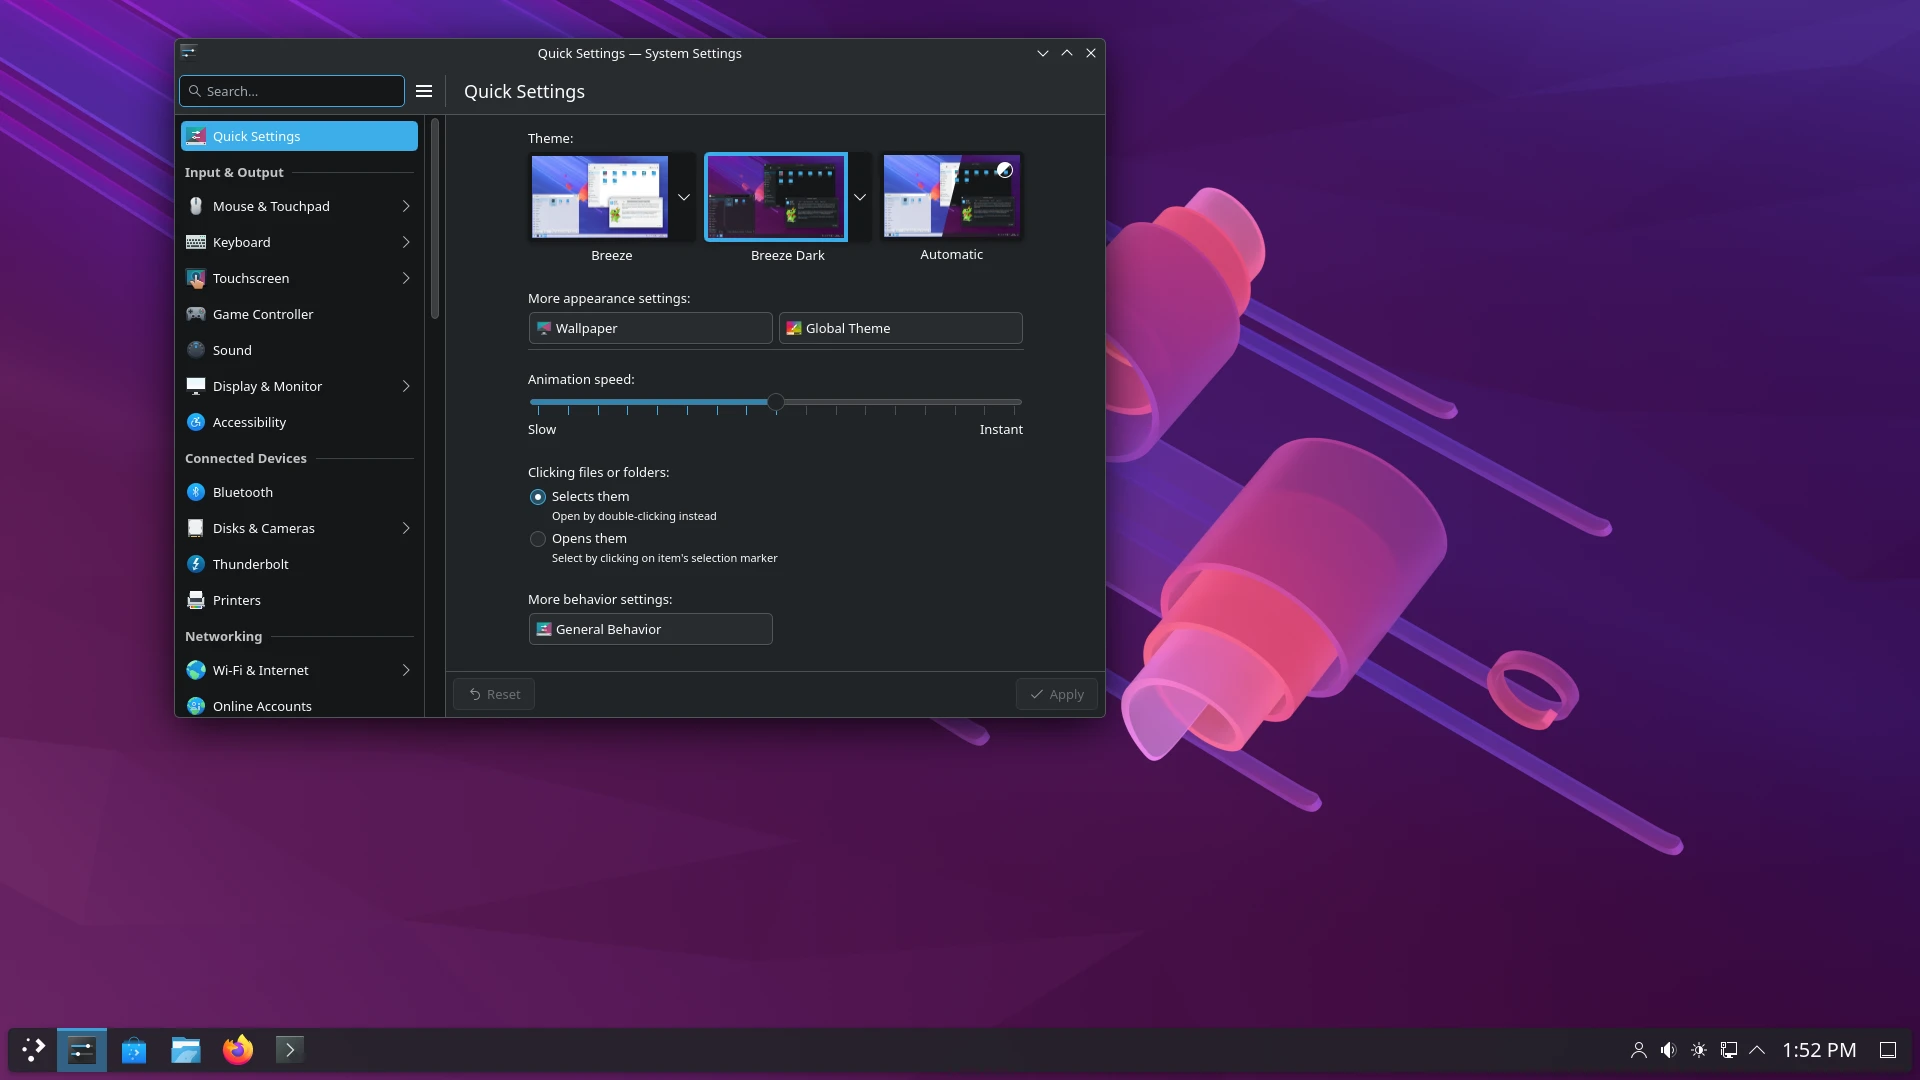Go to Accessibility settings
The image size is (1920, 1080).
249,422
